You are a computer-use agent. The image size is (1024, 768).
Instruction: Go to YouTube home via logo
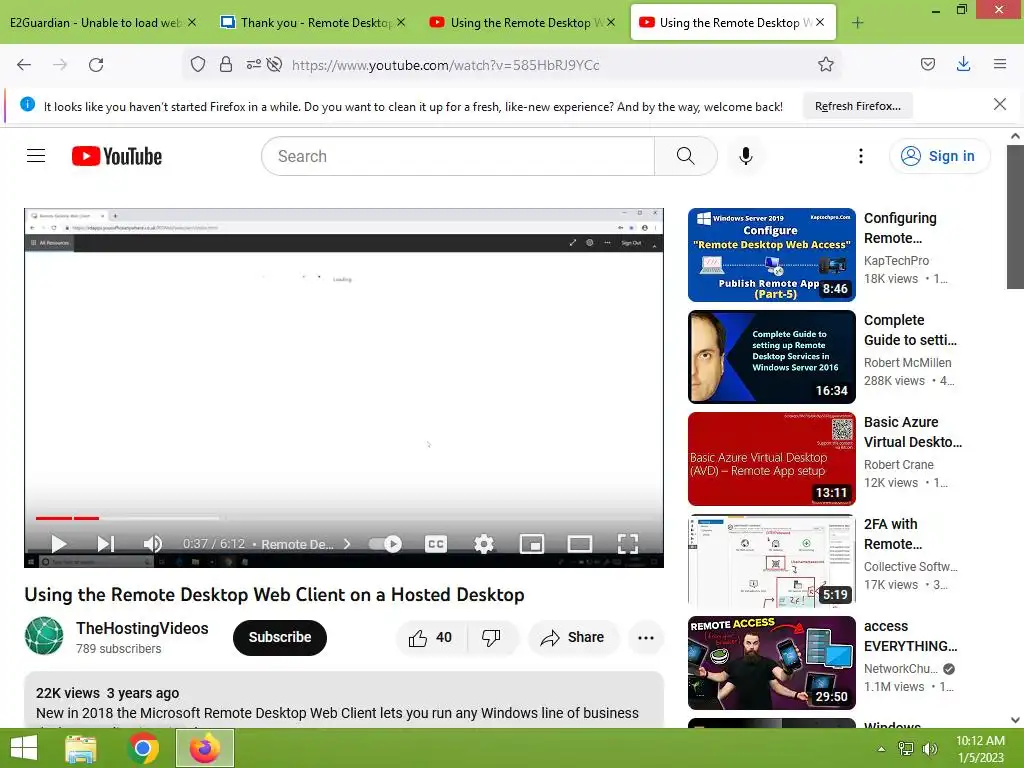point(117,156)
